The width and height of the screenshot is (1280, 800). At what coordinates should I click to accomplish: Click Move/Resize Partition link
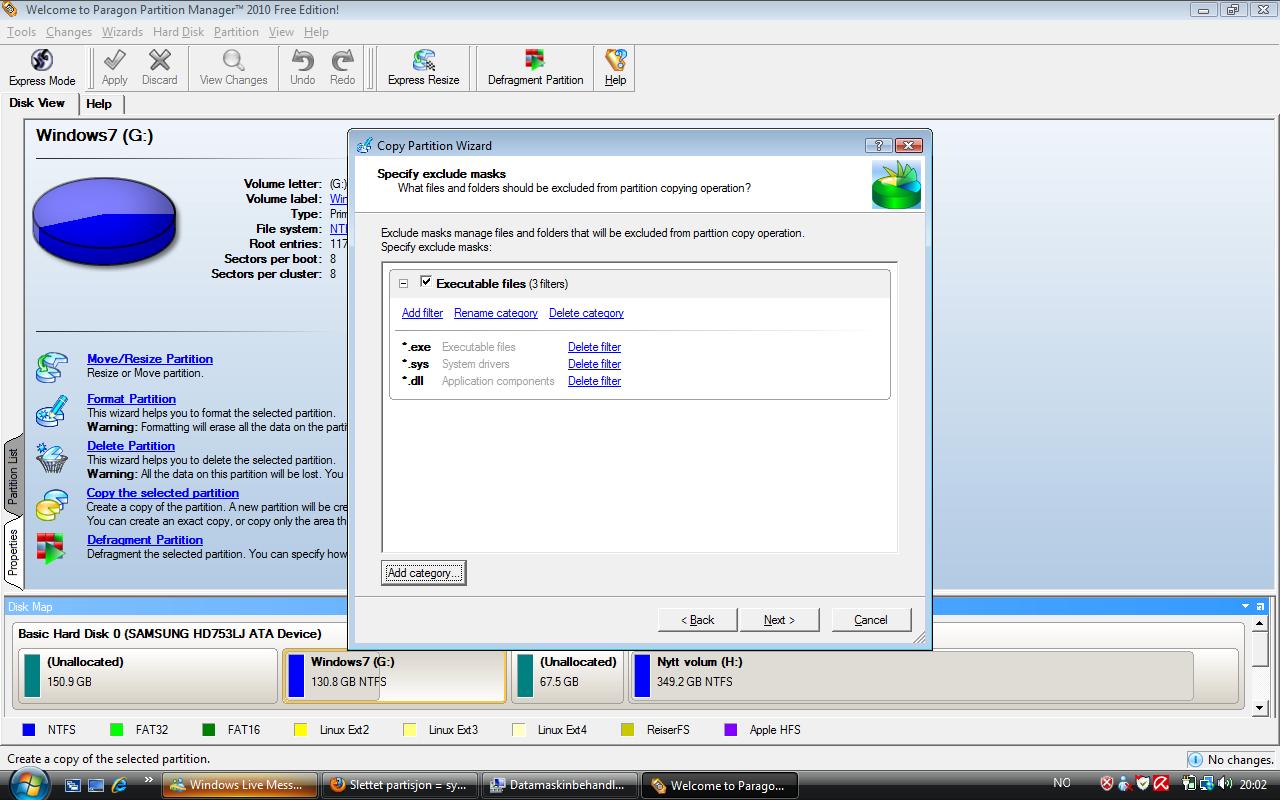tap(150, 359)
